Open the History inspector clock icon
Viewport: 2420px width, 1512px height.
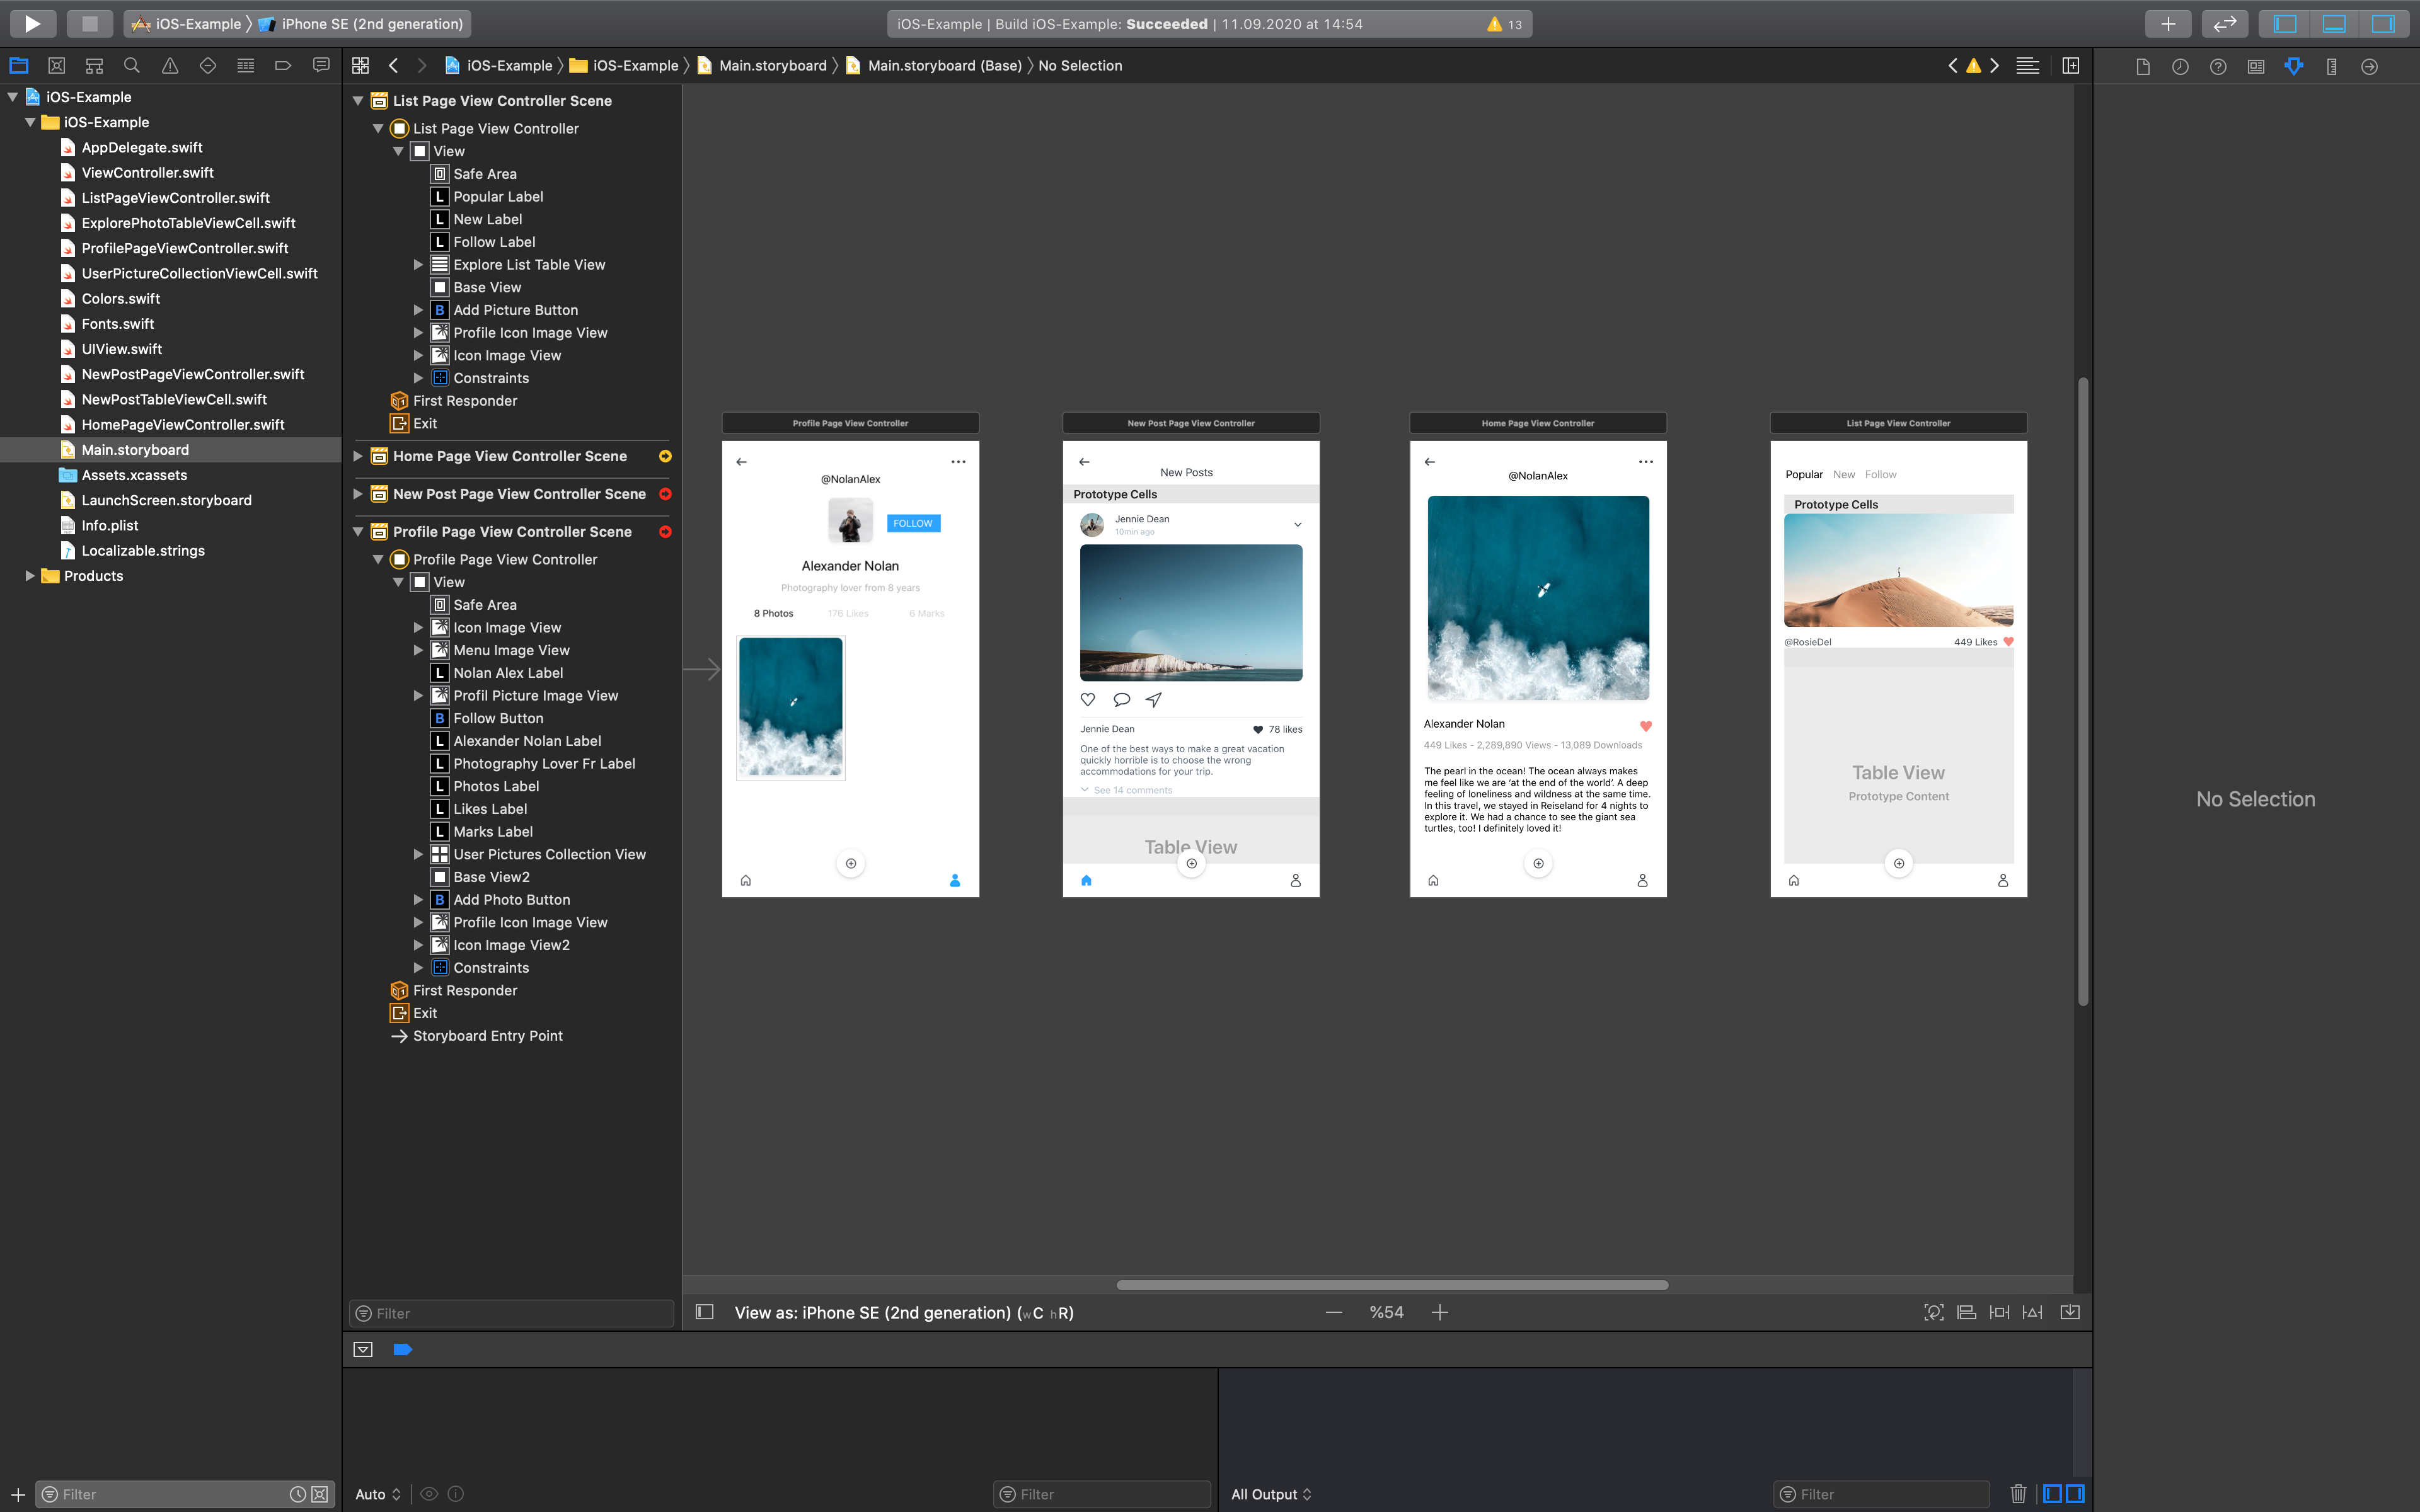[x=2180, y=67]
